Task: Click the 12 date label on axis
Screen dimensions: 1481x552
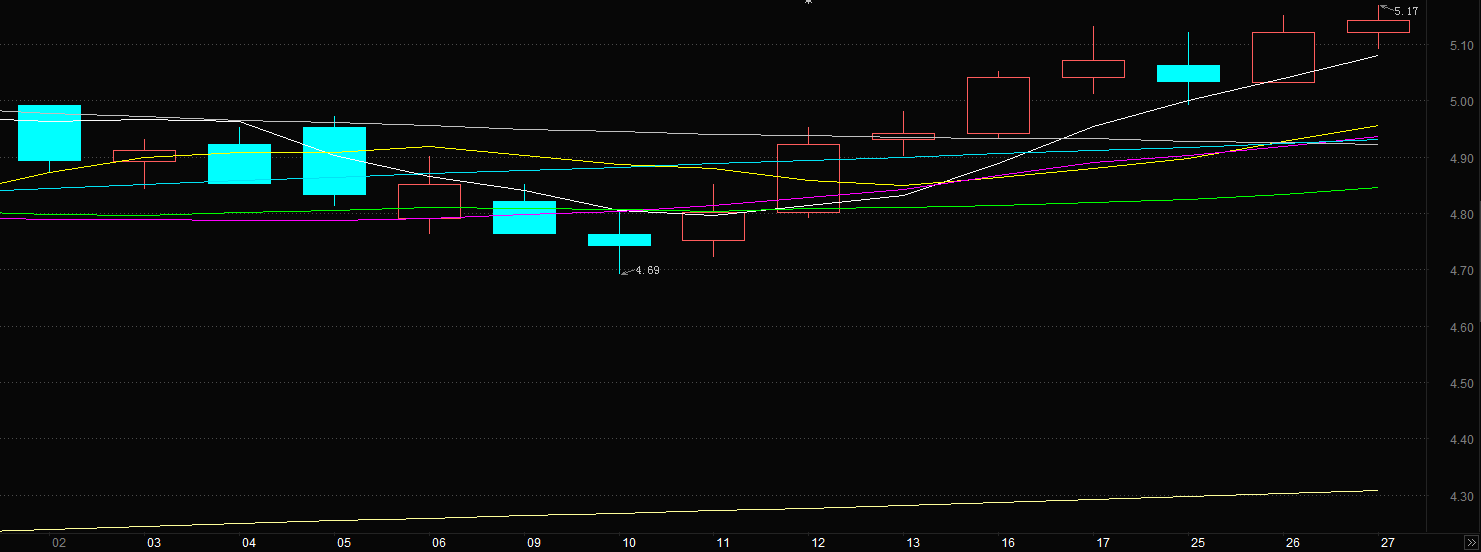Action: pos(819,543)
